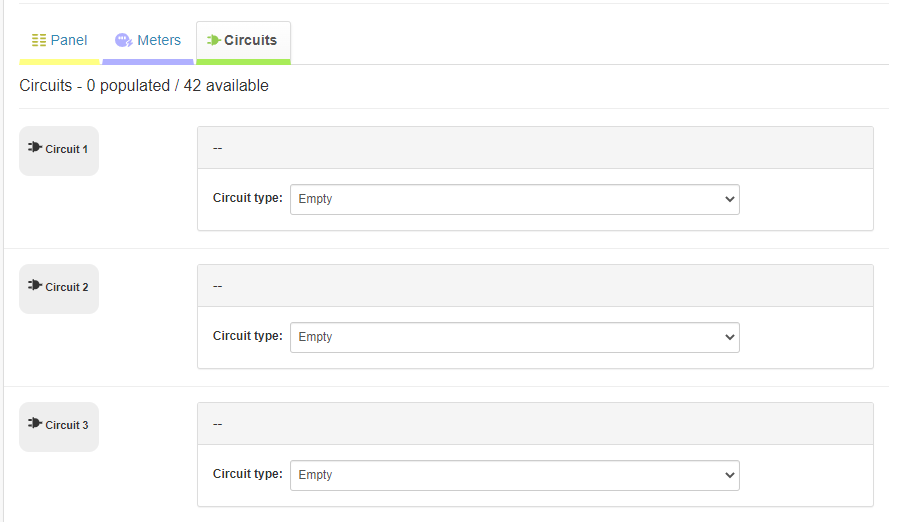Click the Meters tab's purple gauge icon

coord(123,41)
